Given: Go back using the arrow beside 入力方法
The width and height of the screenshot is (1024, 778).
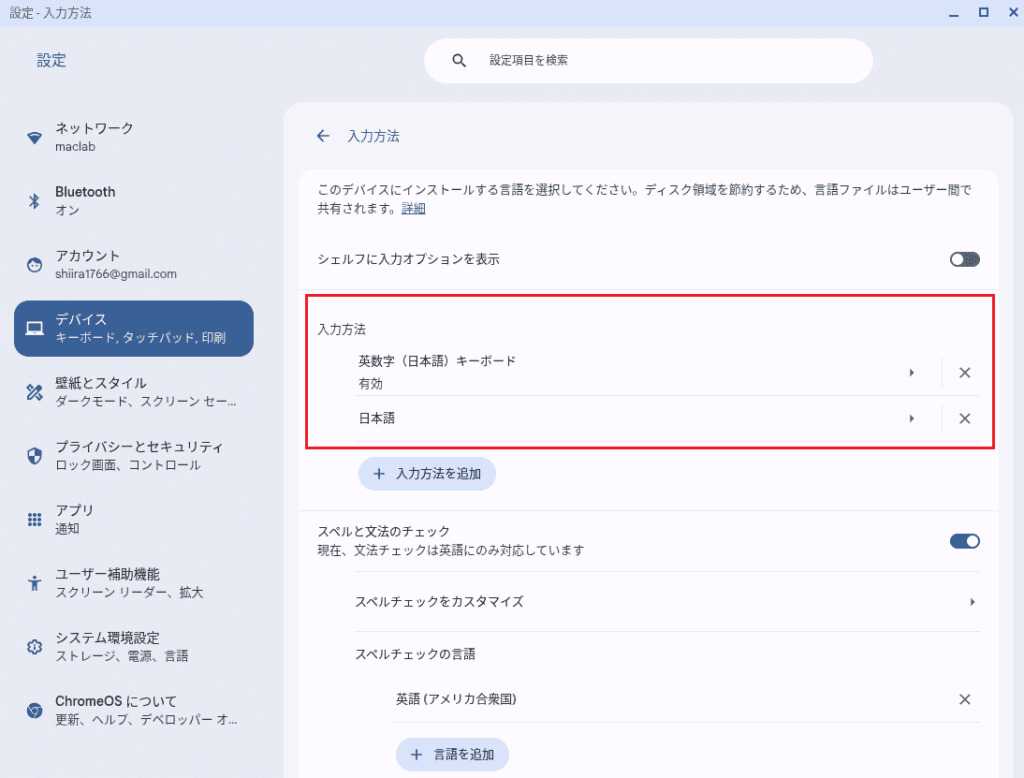Looking at the screenshot, I should 323,136.
